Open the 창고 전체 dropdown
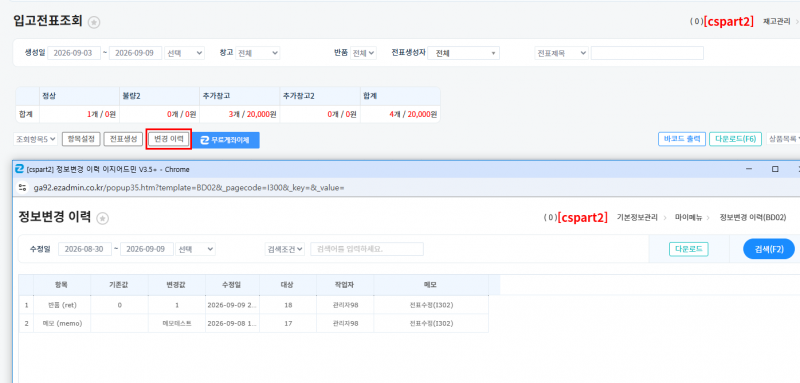The image size is (800, 383). click(258, 53)
